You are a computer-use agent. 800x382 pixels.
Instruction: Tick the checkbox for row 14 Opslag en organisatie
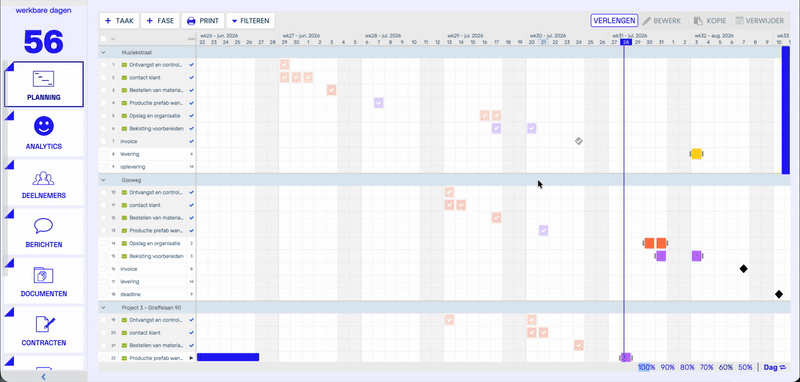click(x=104, y=243)
